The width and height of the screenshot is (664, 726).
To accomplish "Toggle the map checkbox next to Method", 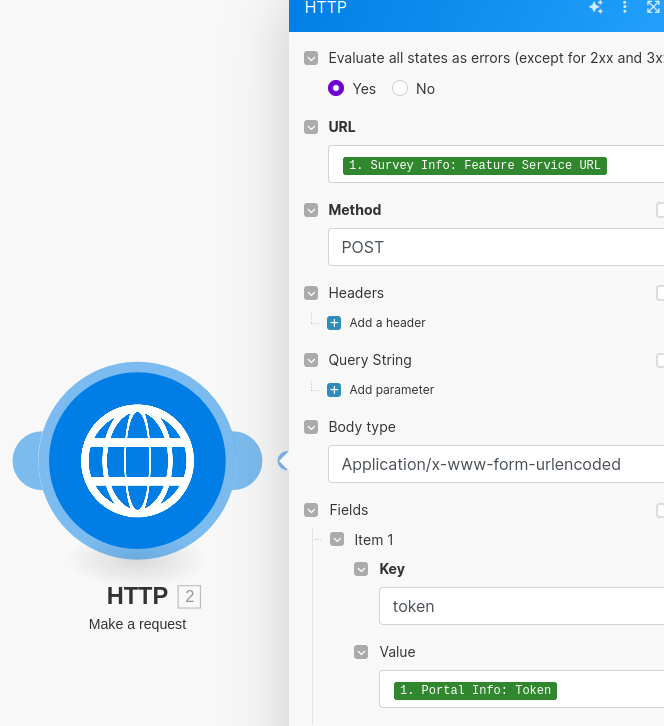I will coord(660,210).
